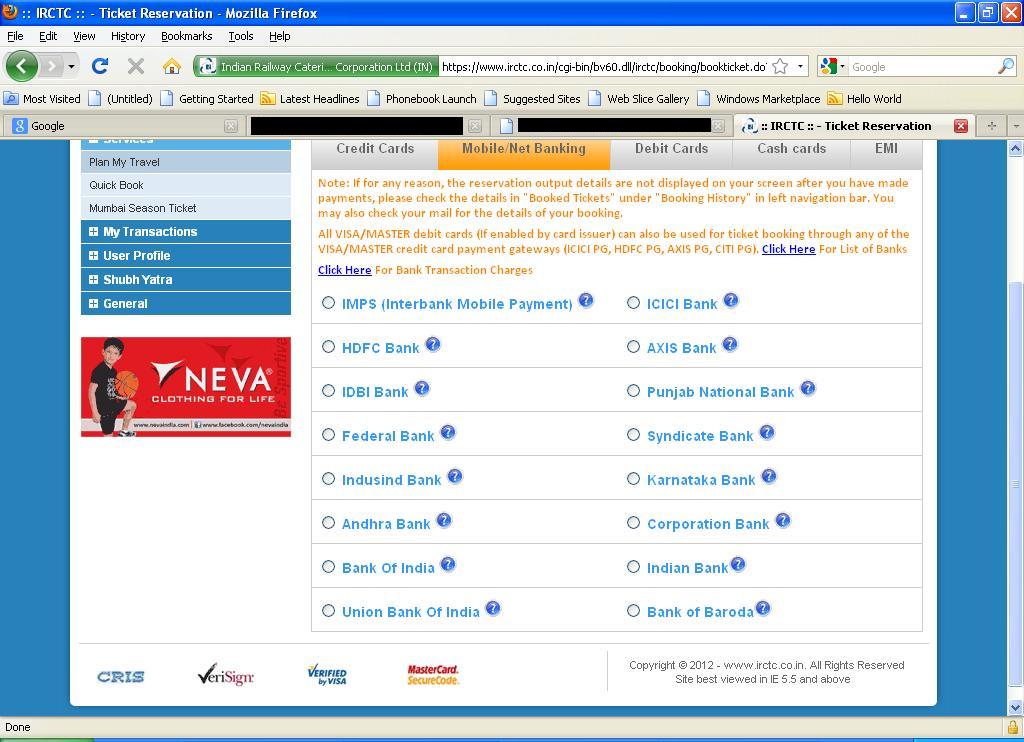Select Union Bank Of India payment option
This screenshot has width=1024, height=742.
point(328,609)
